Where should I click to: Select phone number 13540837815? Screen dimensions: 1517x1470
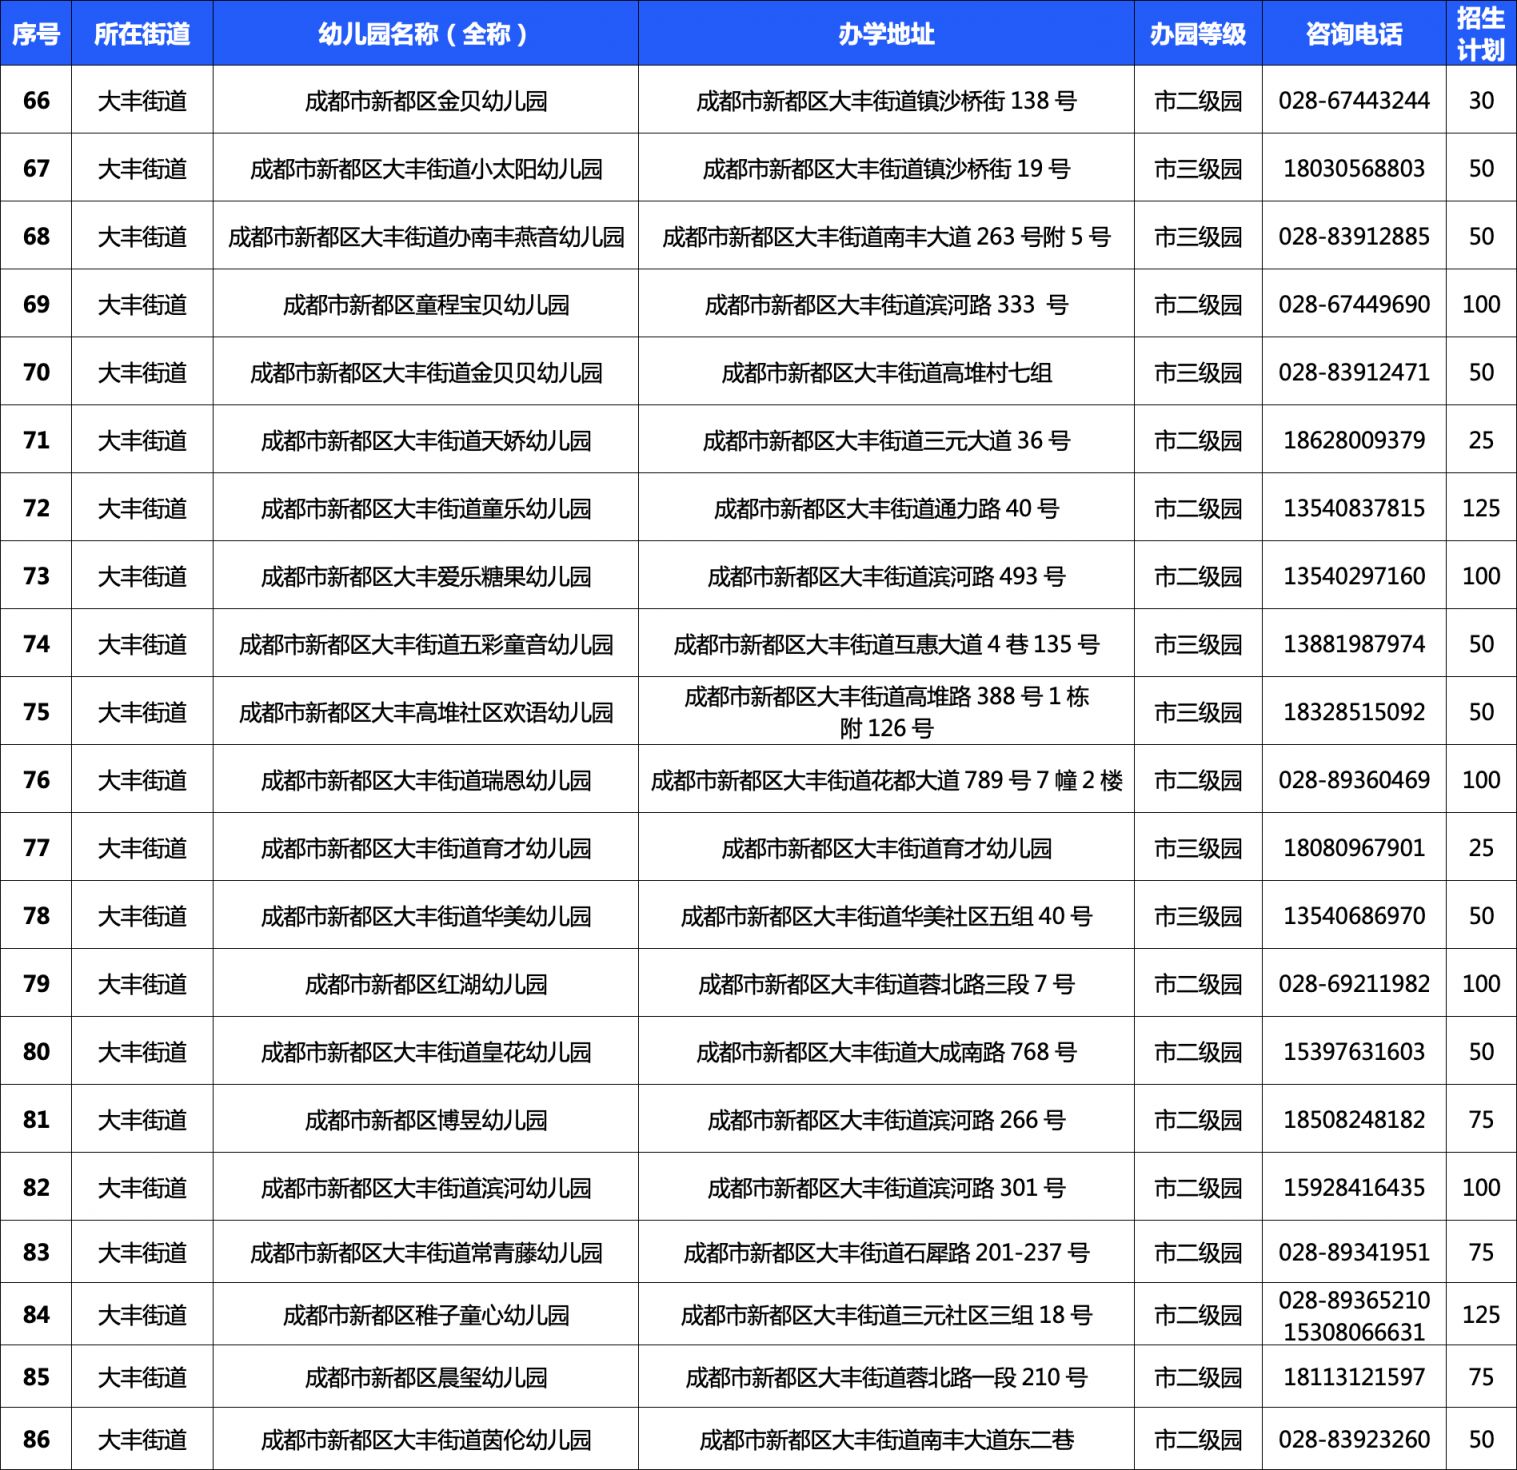click(x=1354, y=509)
